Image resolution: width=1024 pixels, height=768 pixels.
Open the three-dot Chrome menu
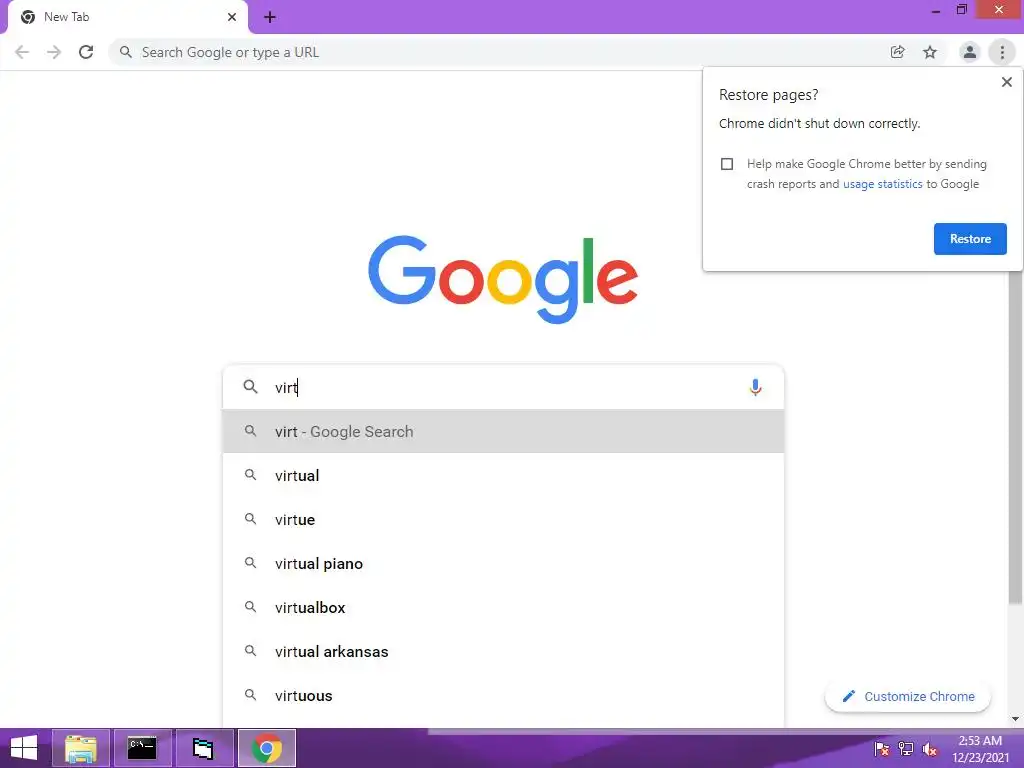(1002, 52)
